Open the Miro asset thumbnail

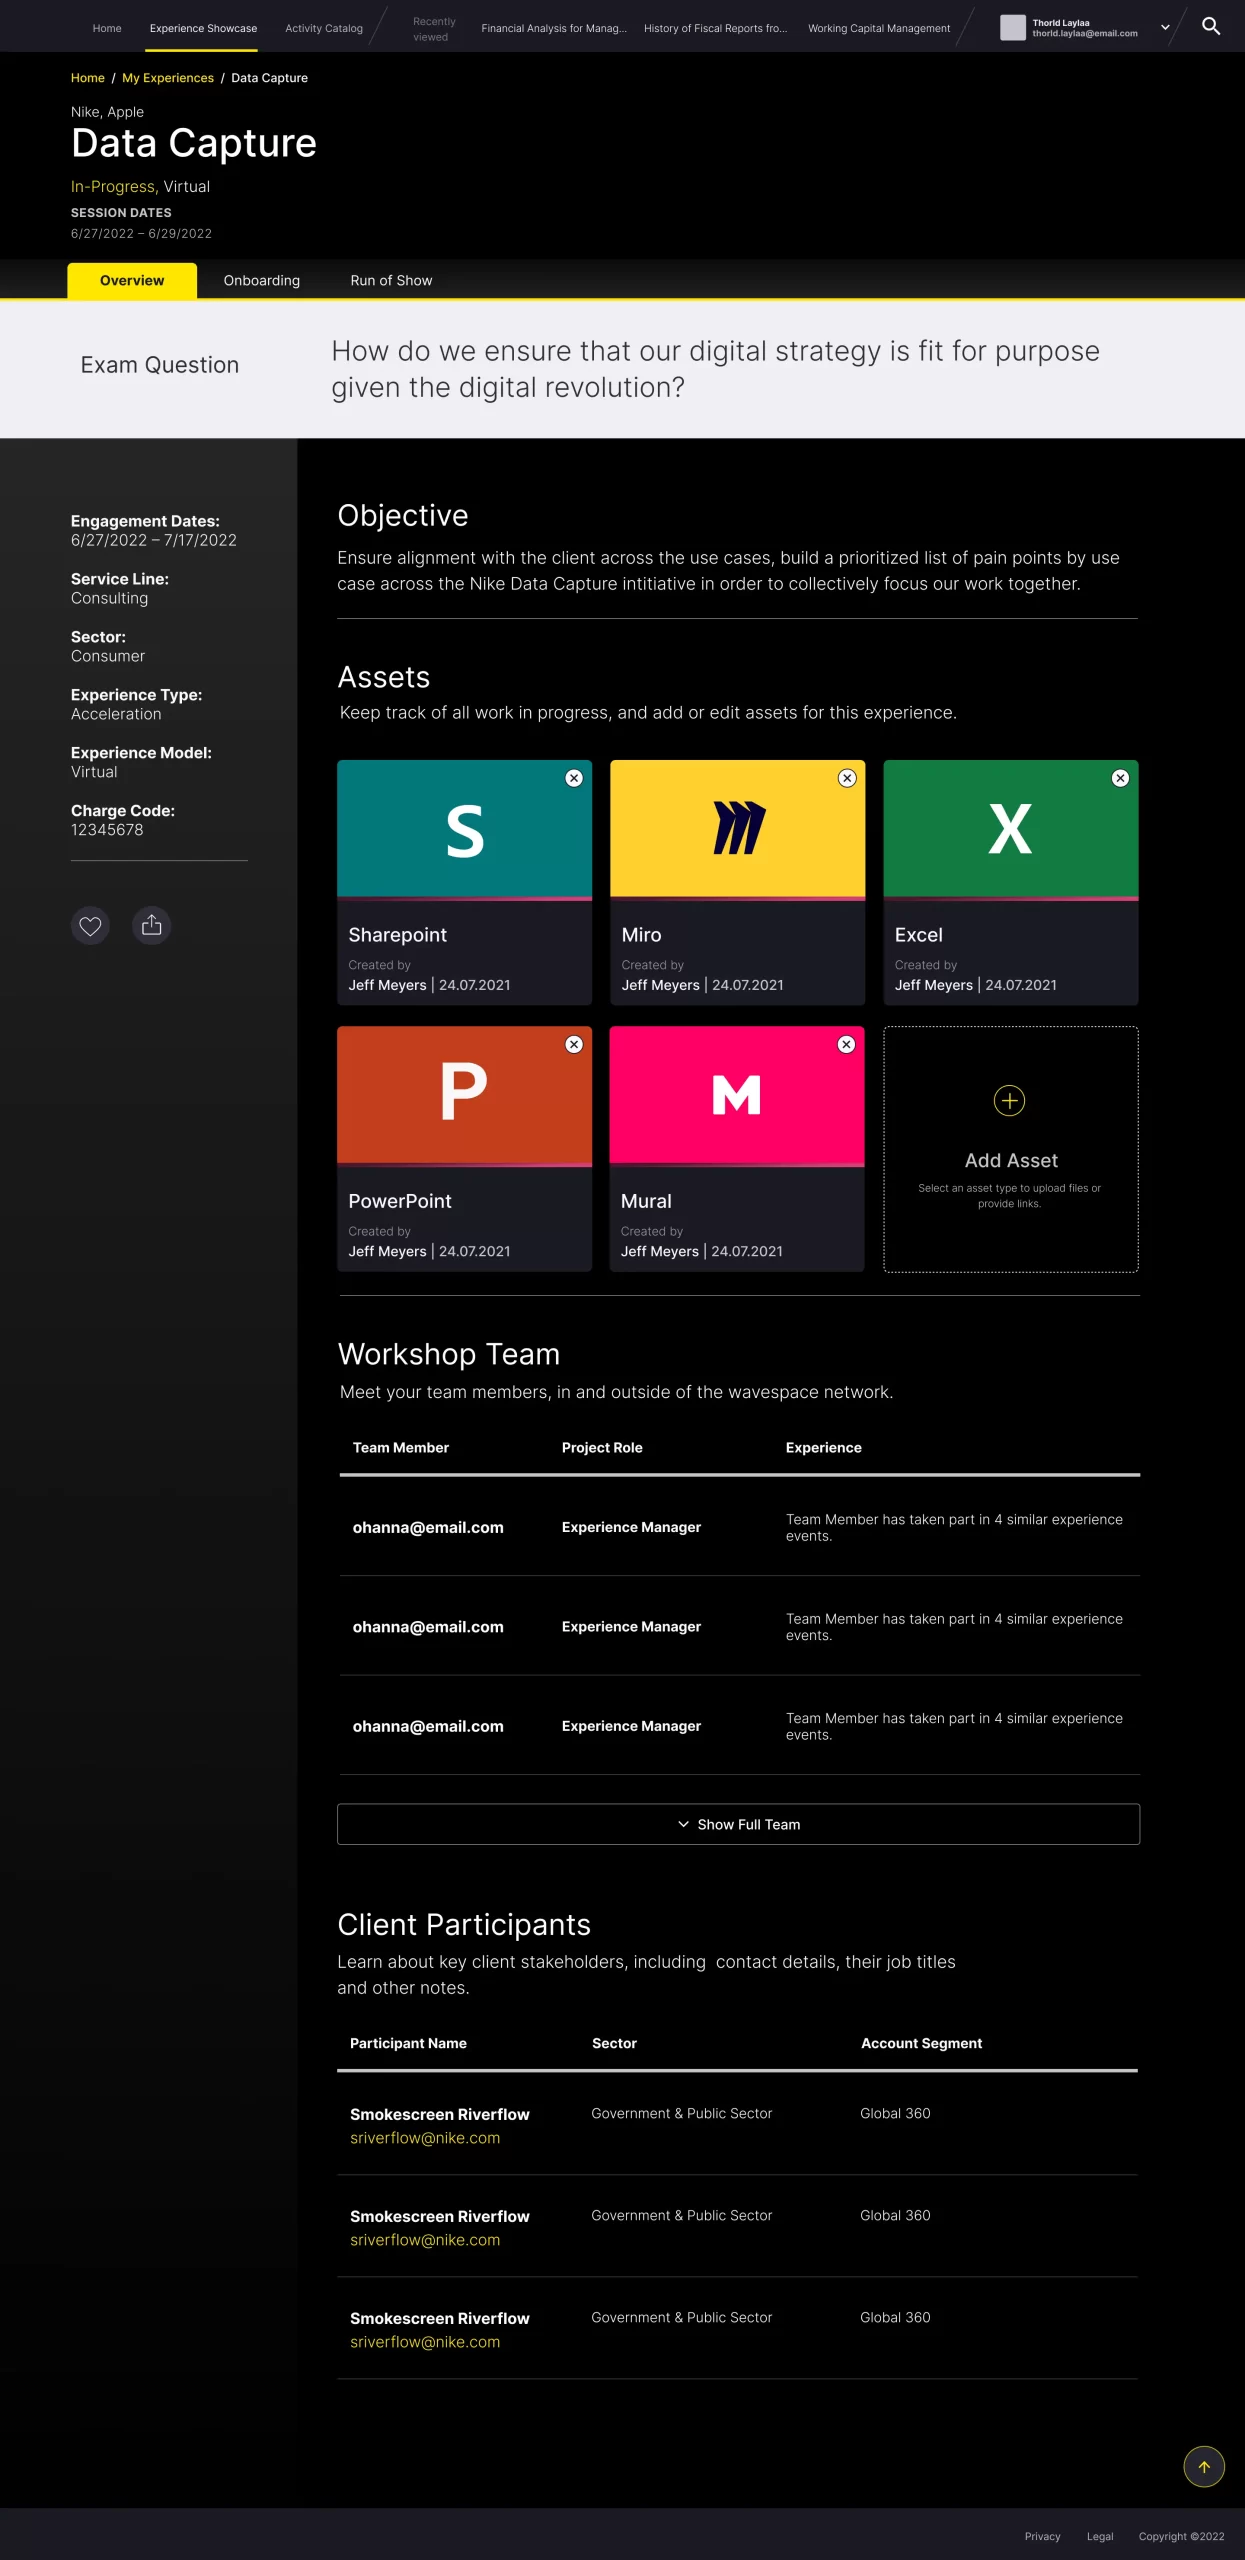point(737,829)
